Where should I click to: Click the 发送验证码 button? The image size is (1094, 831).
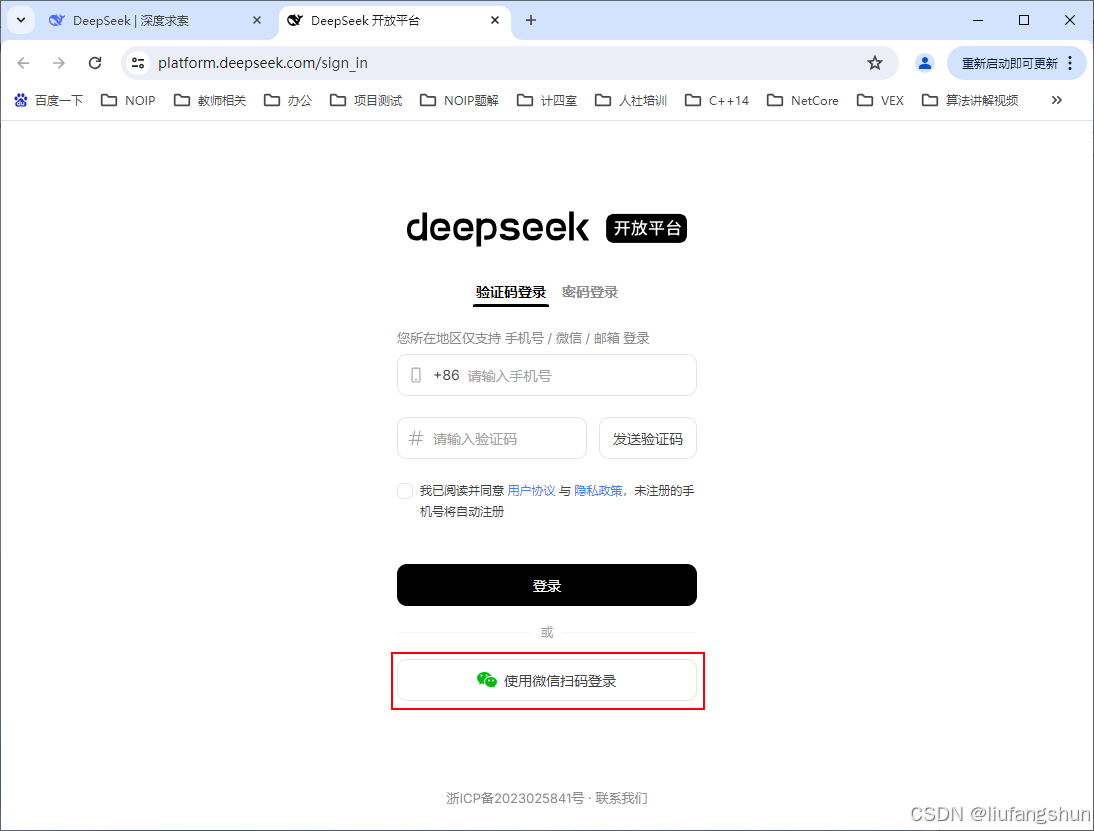pos(647,438)
